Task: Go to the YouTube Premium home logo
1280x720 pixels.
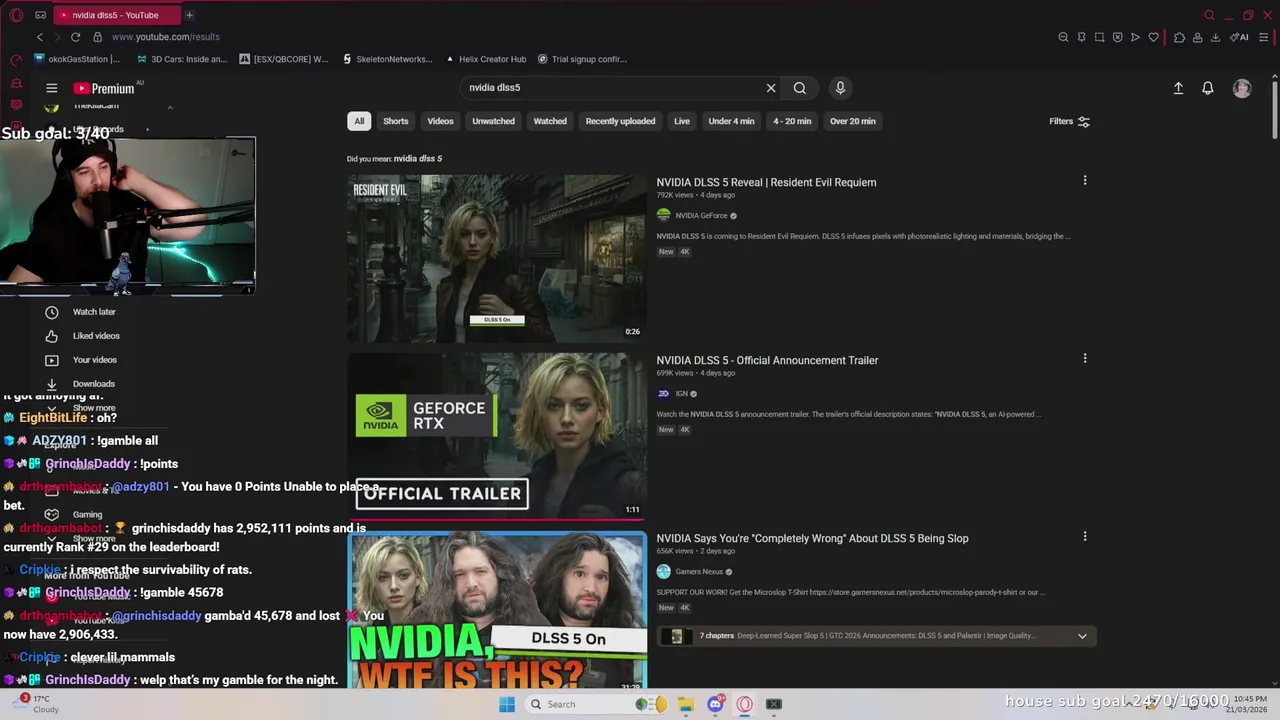Action: point(104,88)
